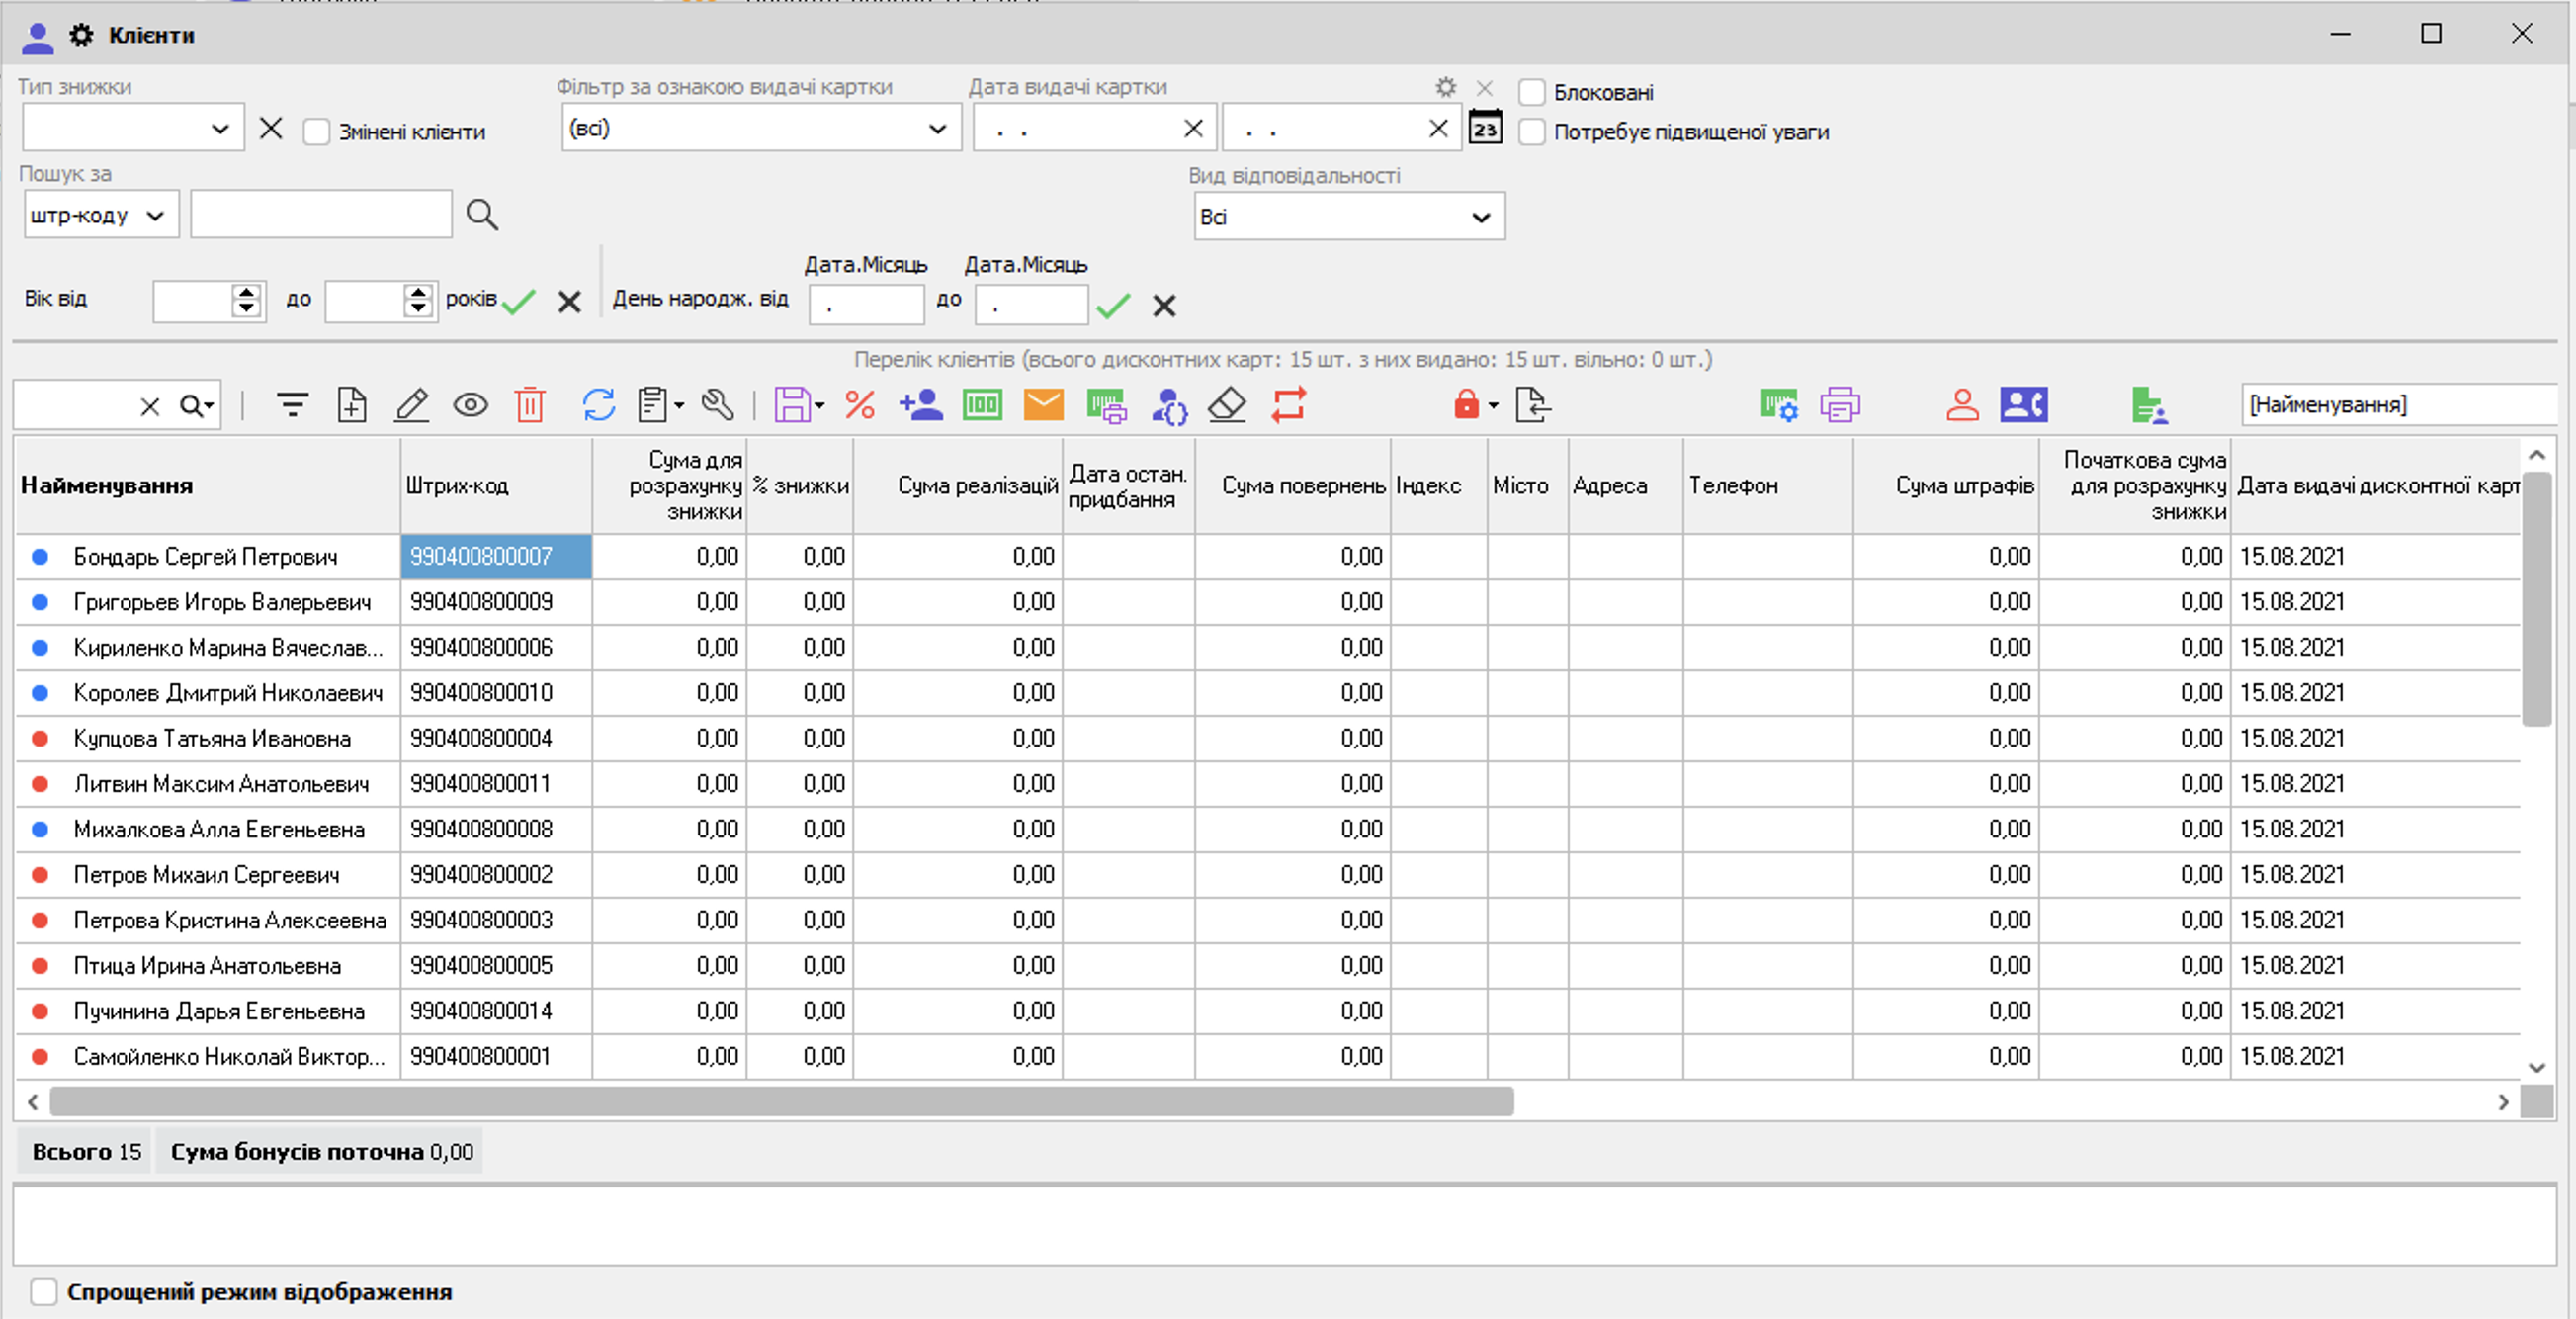Decrease the age 'до' spinner value
Image resolution: width=2576 pixels, height=1319 pixels.
418,309
